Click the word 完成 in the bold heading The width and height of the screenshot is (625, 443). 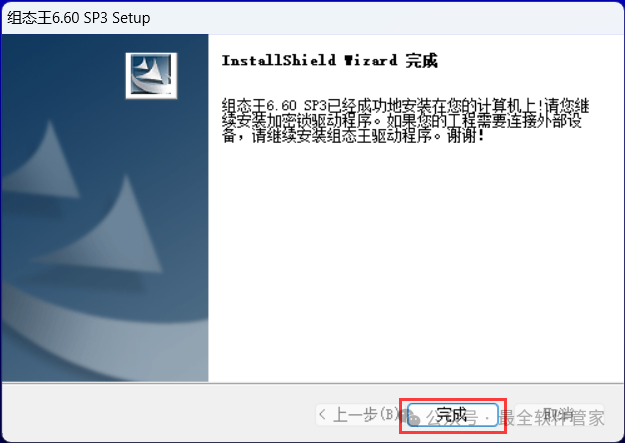(422, 61)
